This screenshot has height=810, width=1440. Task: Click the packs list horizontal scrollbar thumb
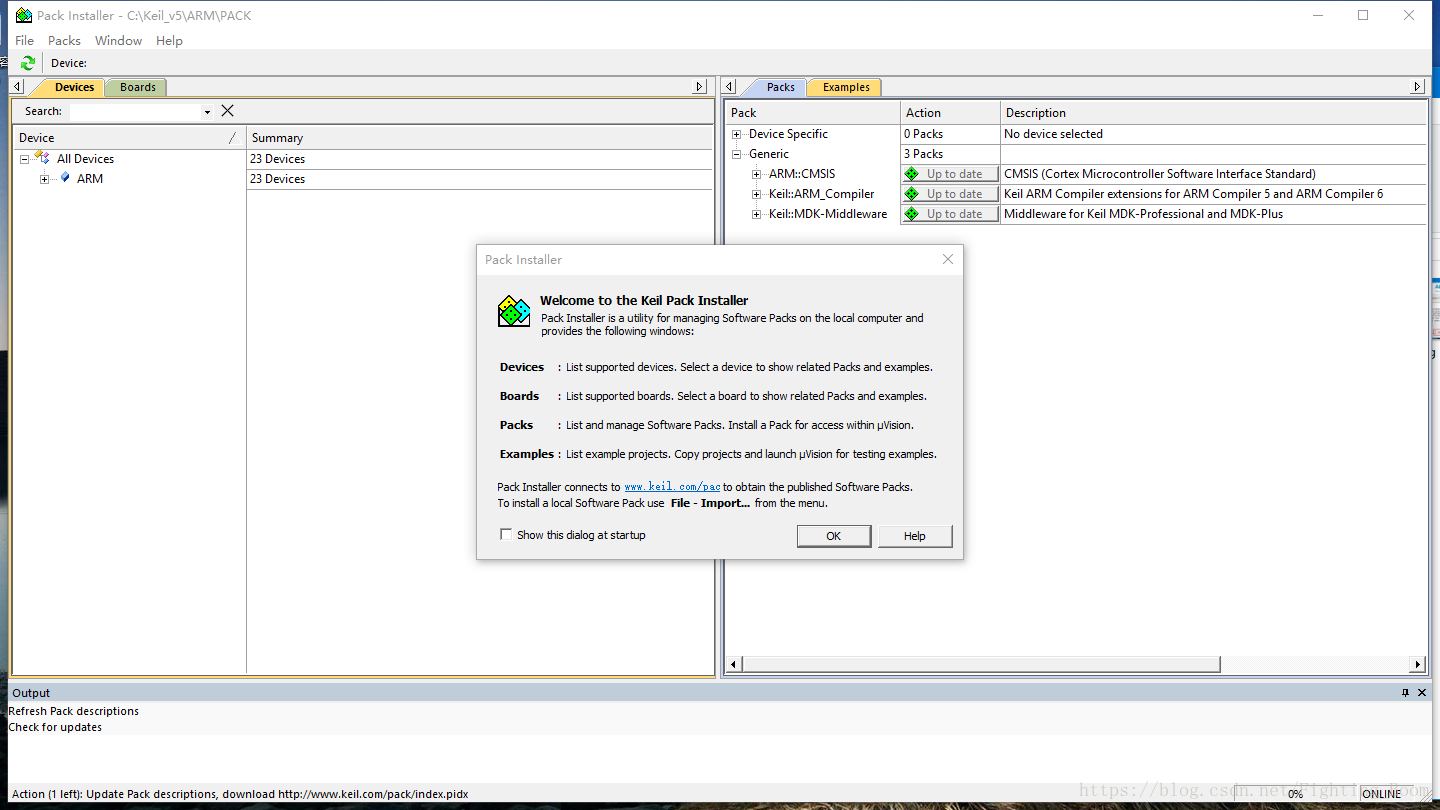(x=982, y=664)
